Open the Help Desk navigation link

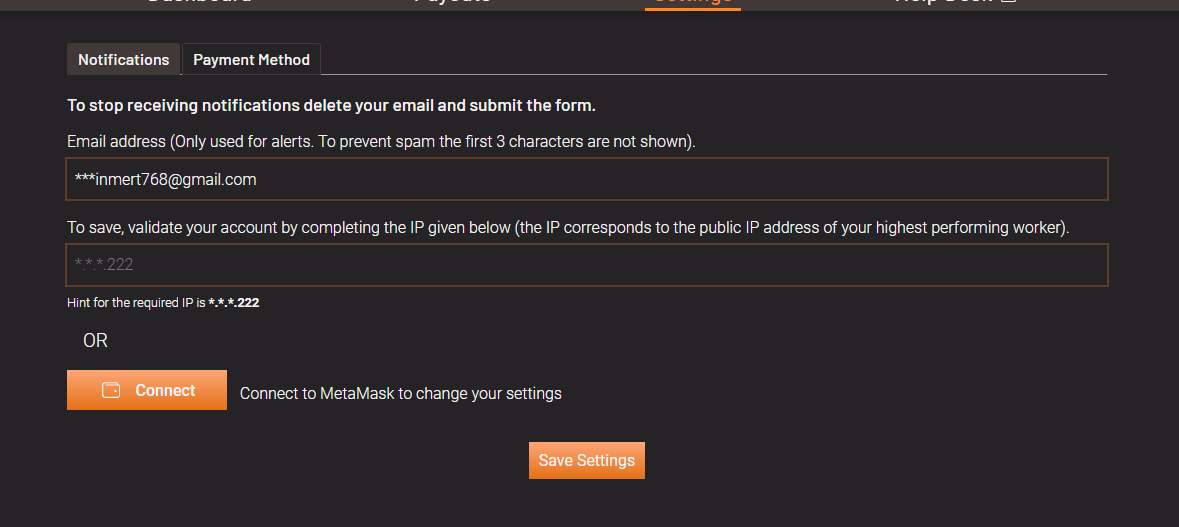click(943, 2)
